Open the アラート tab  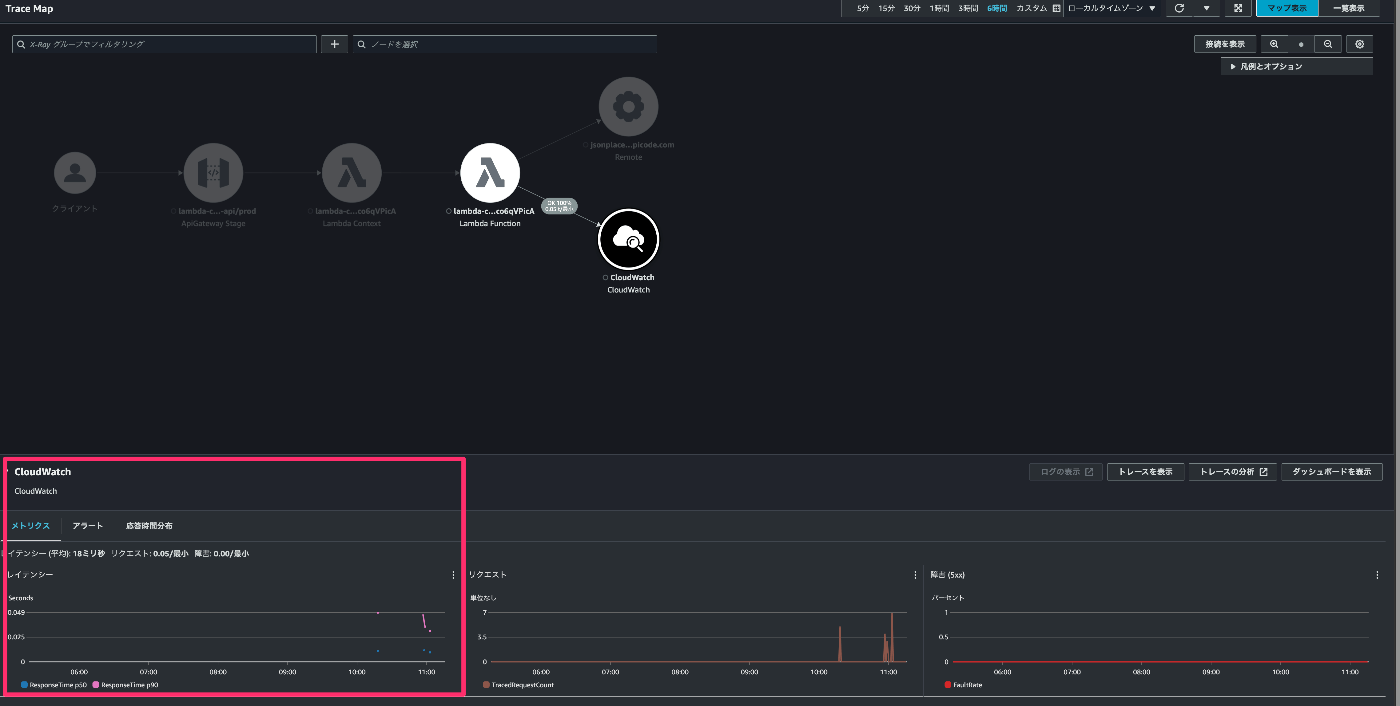pos(88,525)
